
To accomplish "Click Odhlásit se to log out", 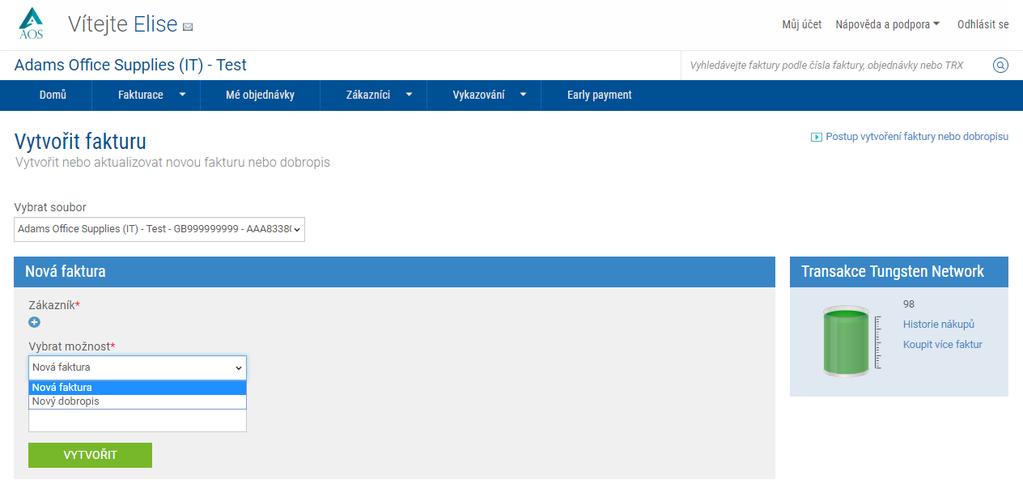I will 983,25.
